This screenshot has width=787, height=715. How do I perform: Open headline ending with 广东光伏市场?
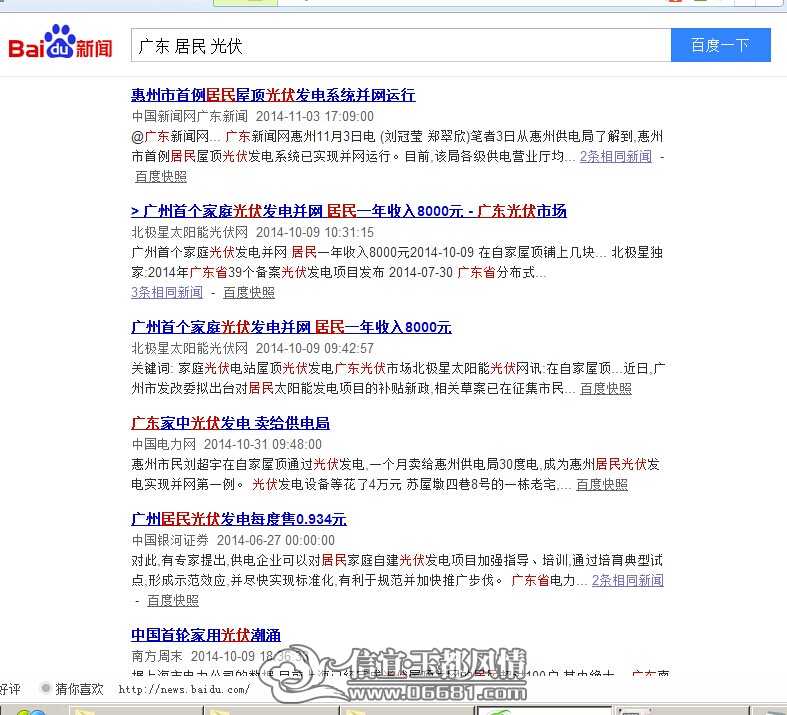pyautogui.click(x=349, y=211)
